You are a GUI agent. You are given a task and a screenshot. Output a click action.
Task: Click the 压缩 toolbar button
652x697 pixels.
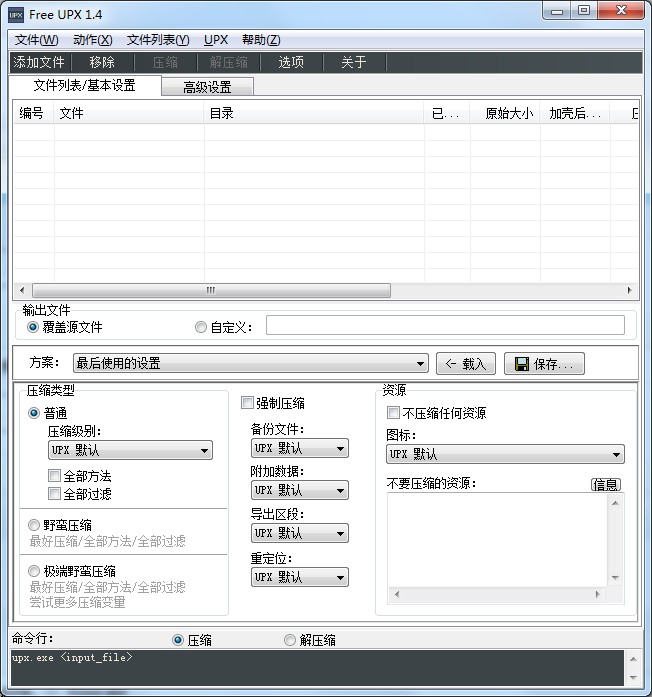pos(165,62)
